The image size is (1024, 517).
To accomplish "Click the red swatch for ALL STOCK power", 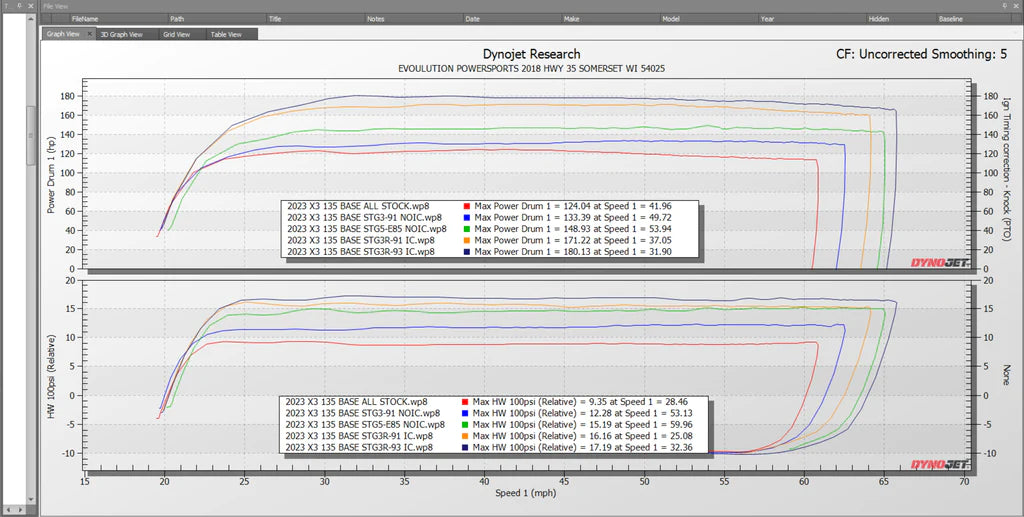I will [x=467, y=206].
